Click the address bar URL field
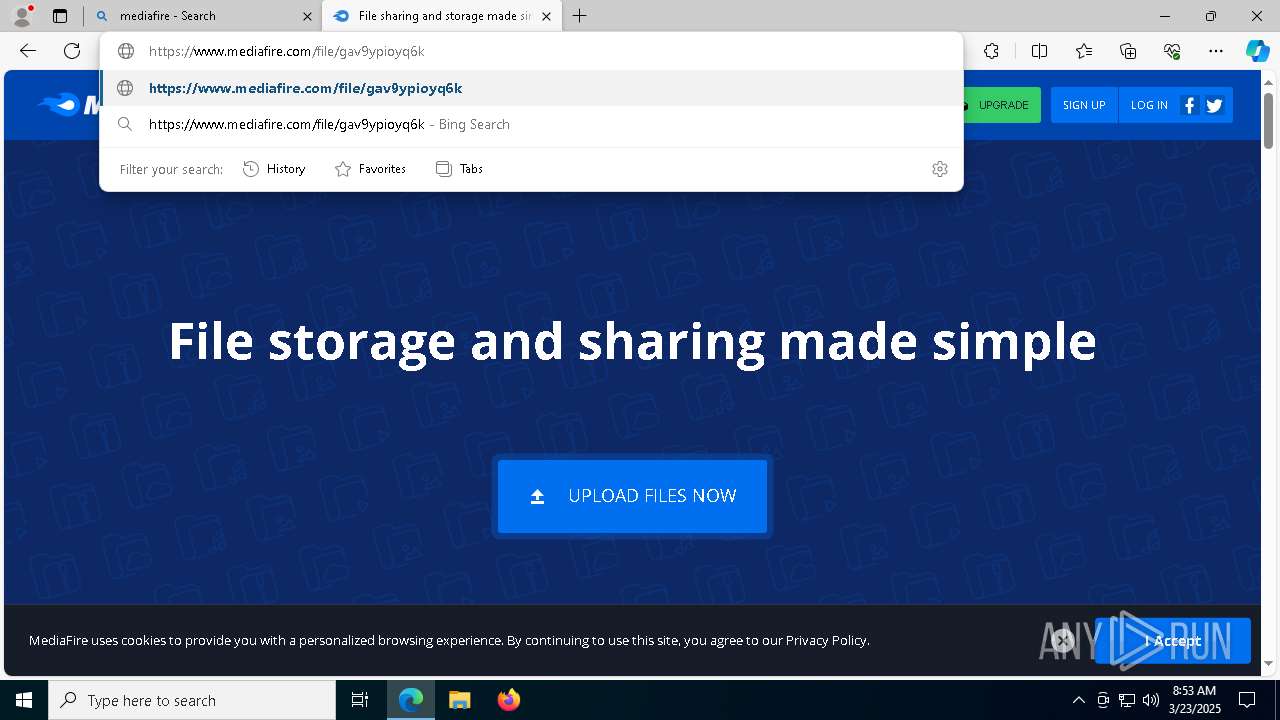This screenshot has width=1280, height=720. click(x=531, y=51)
